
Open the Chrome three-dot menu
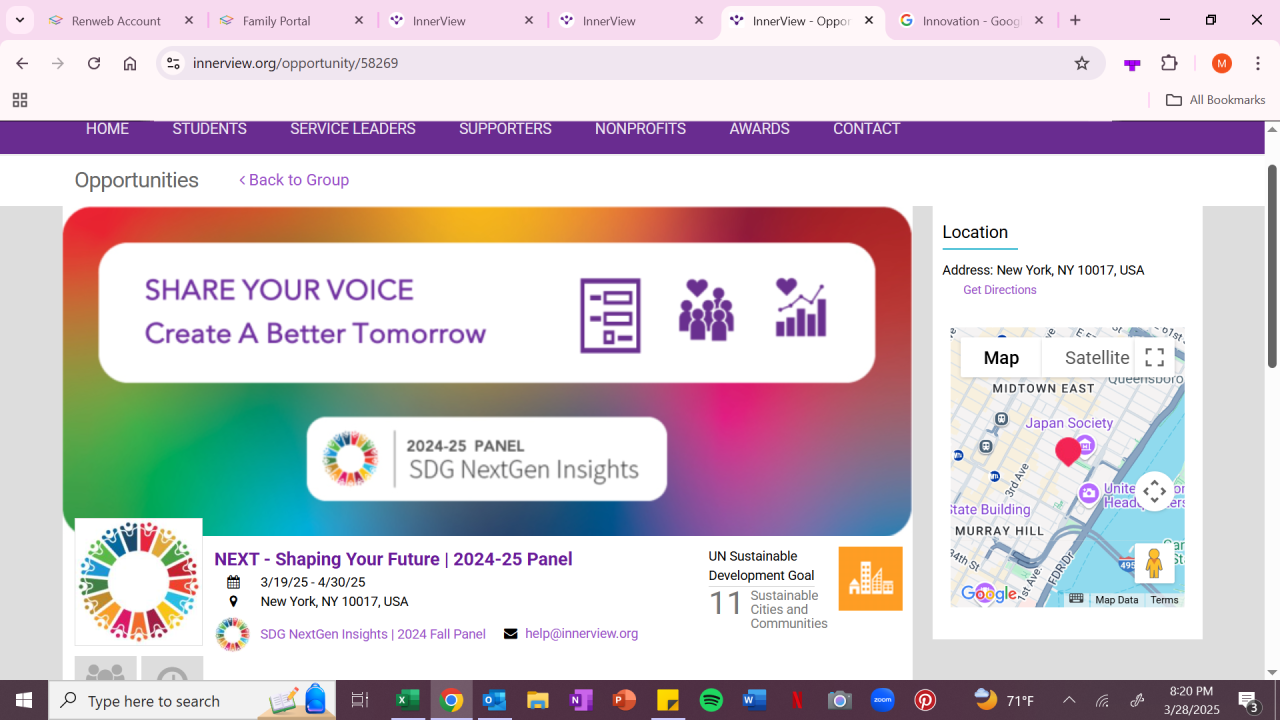click(x=1258, y=63)
